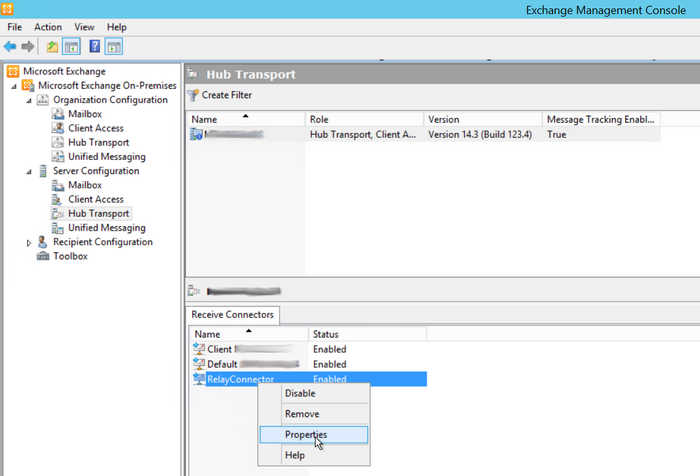
Task: Click the Up one level folder icon
Action: click(52, 46)
